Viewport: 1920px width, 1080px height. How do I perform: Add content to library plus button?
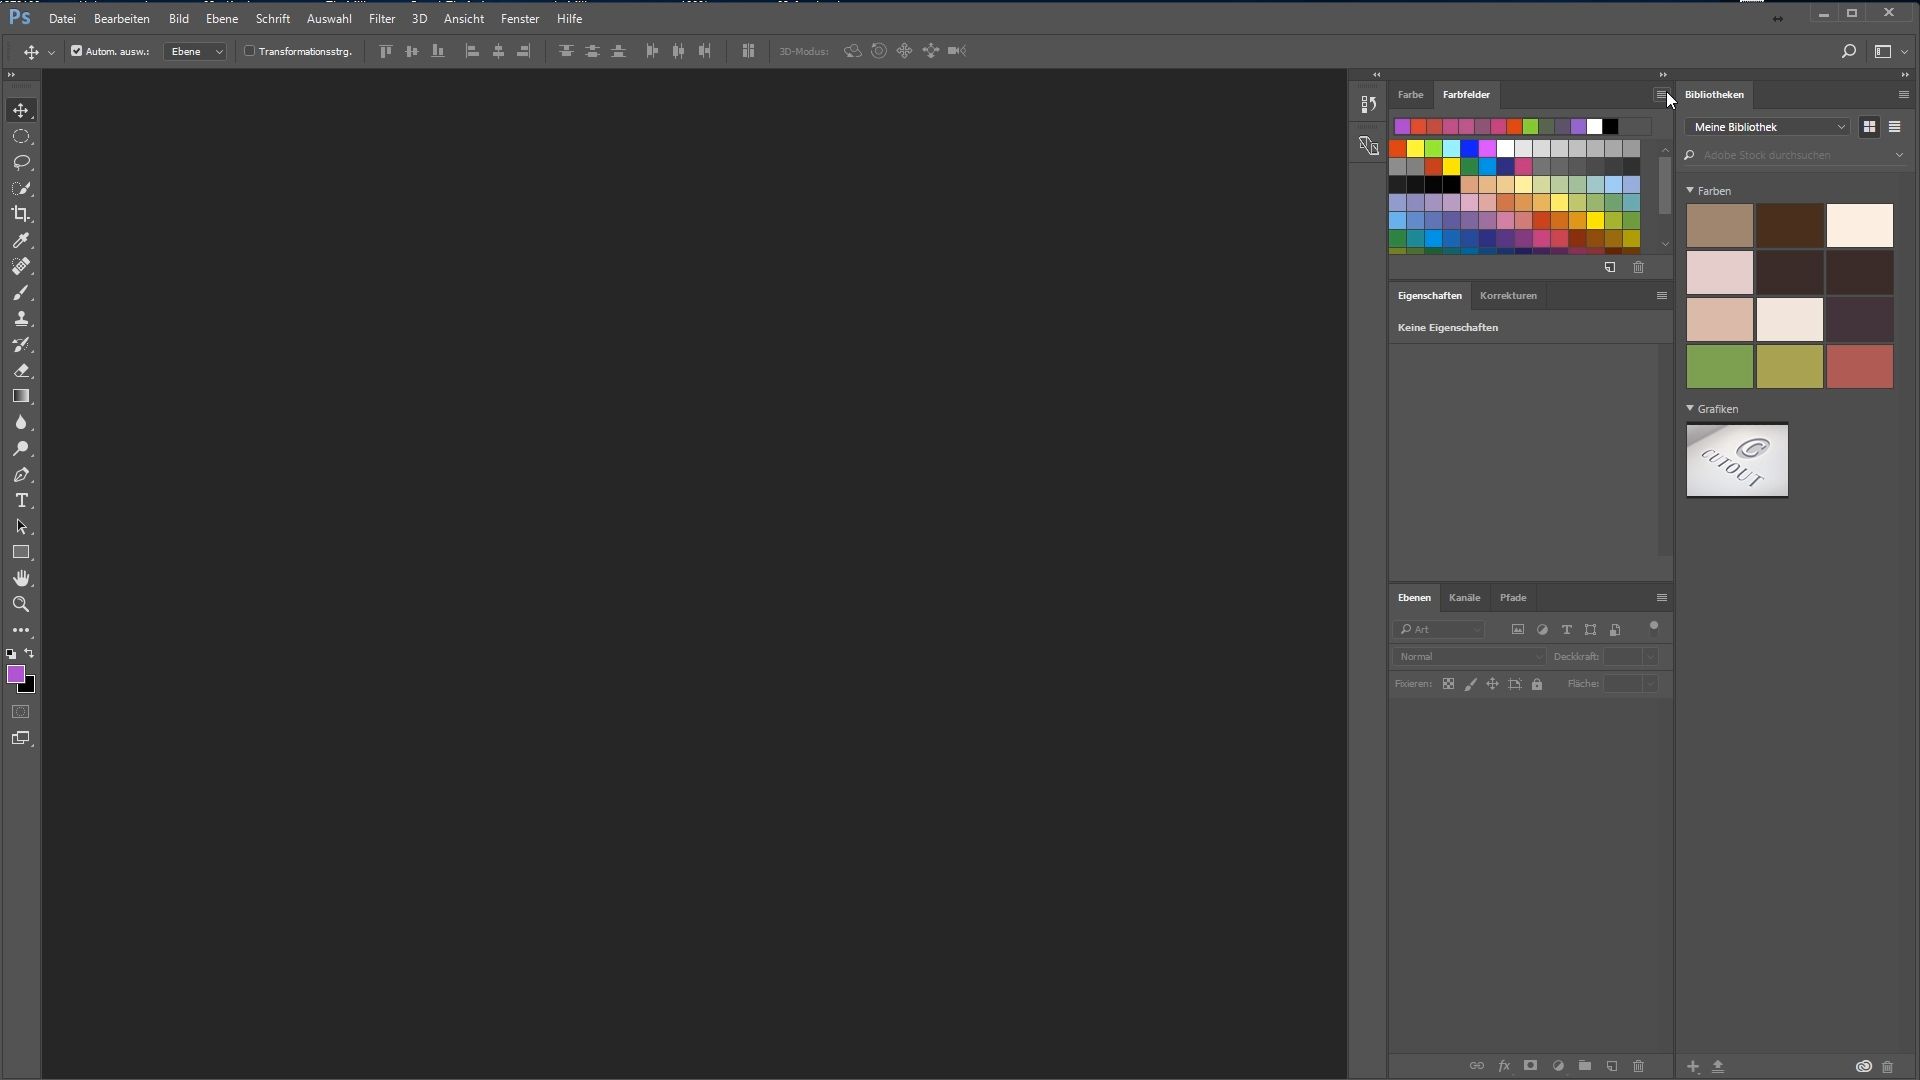tap(1693, 1067)
